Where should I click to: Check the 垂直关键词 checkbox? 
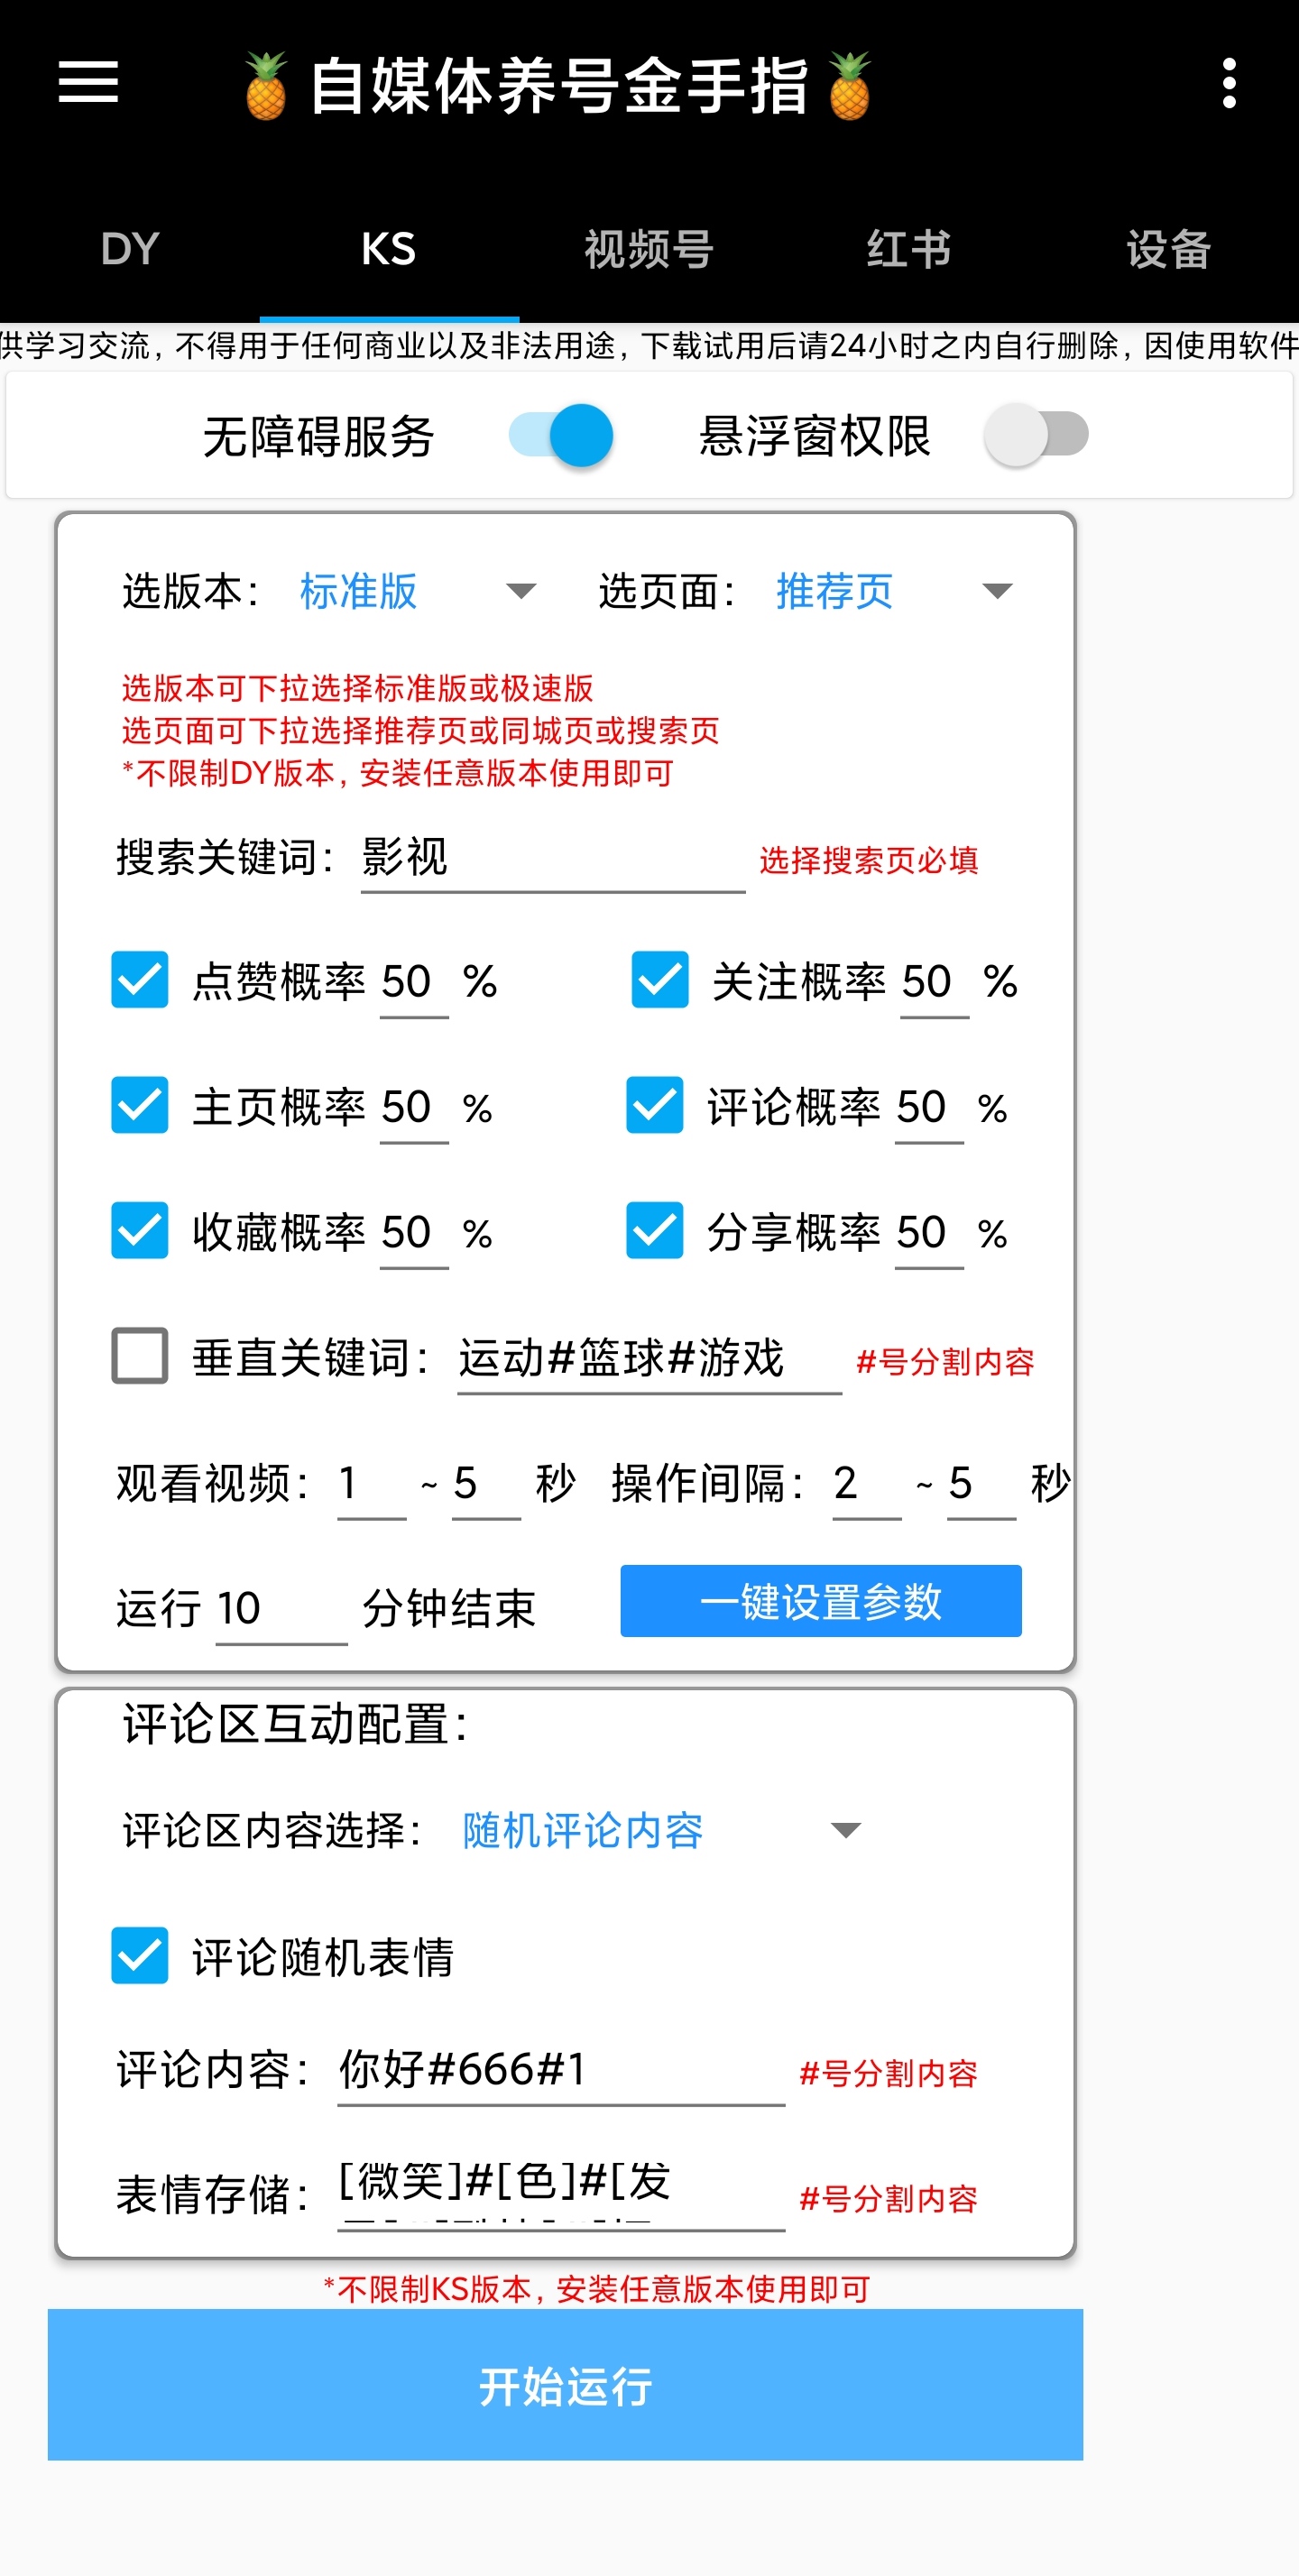coord(139,1356)
